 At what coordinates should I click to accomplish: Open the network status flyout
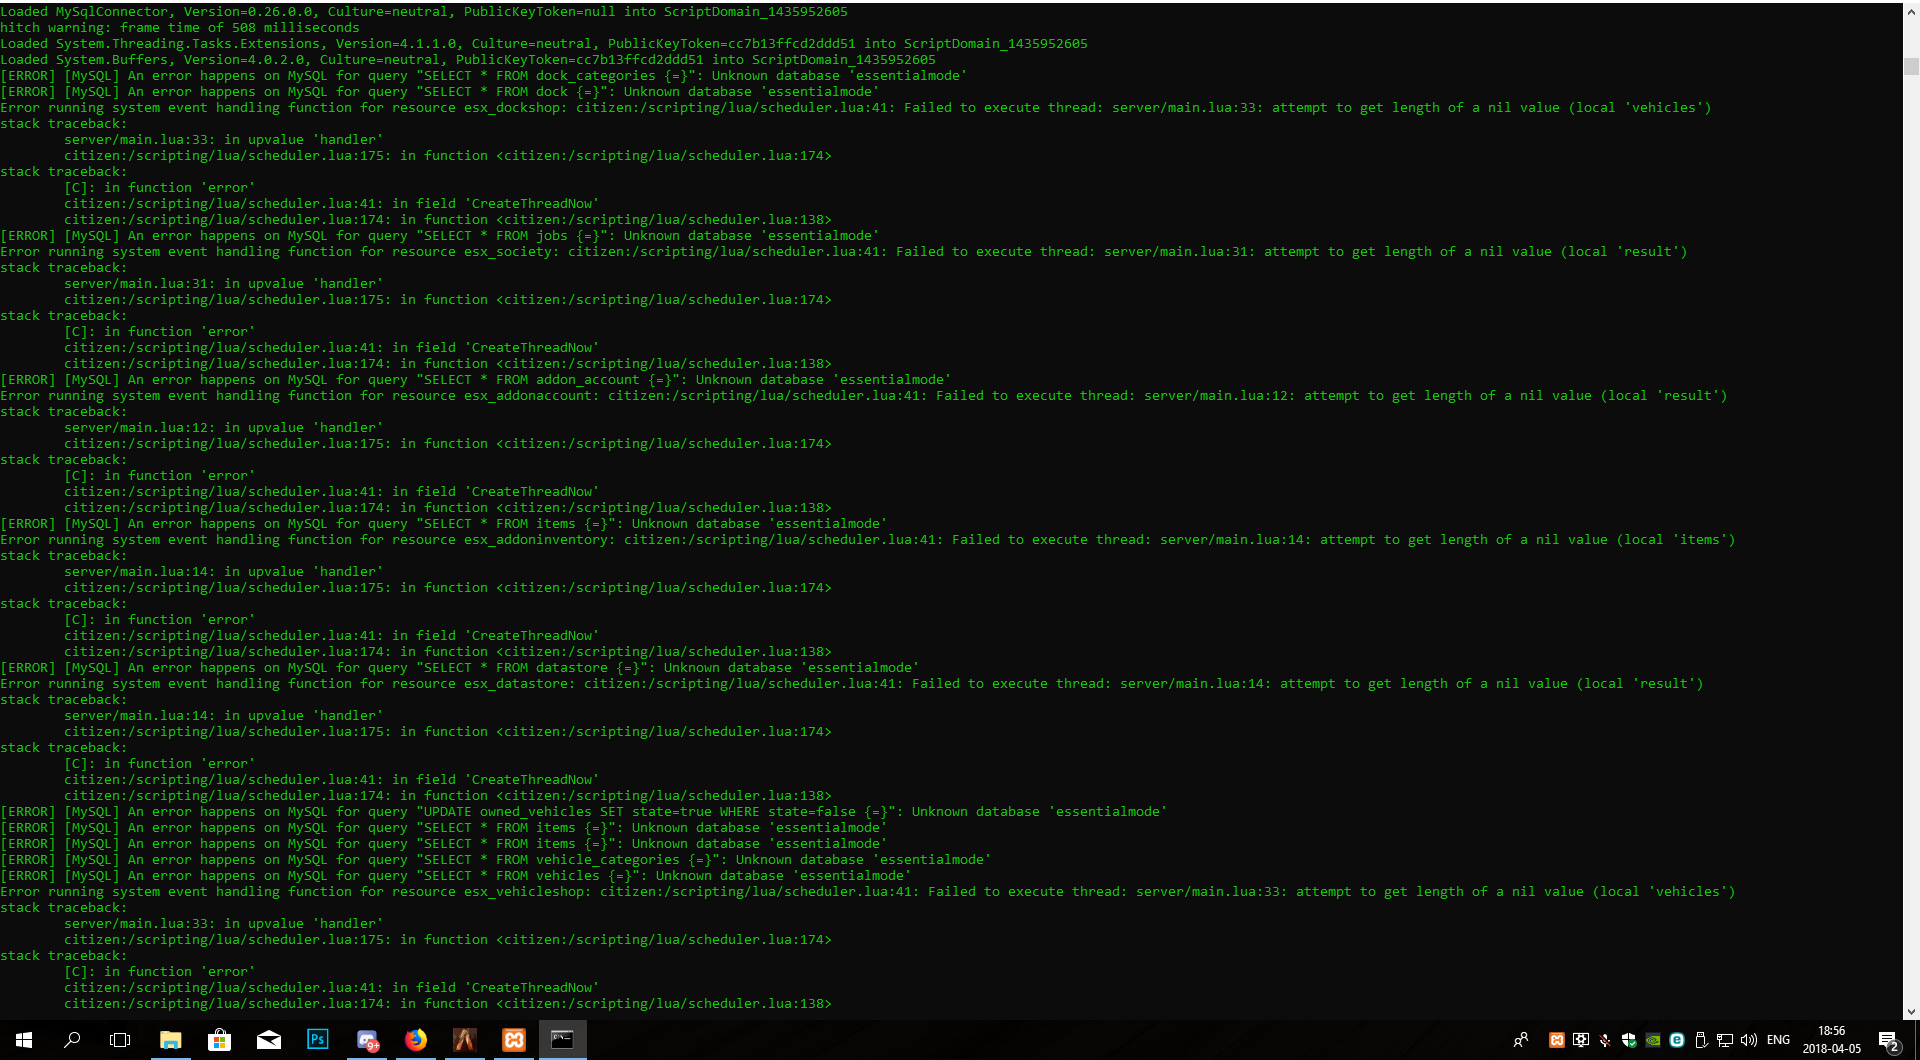[1727, 1040]
